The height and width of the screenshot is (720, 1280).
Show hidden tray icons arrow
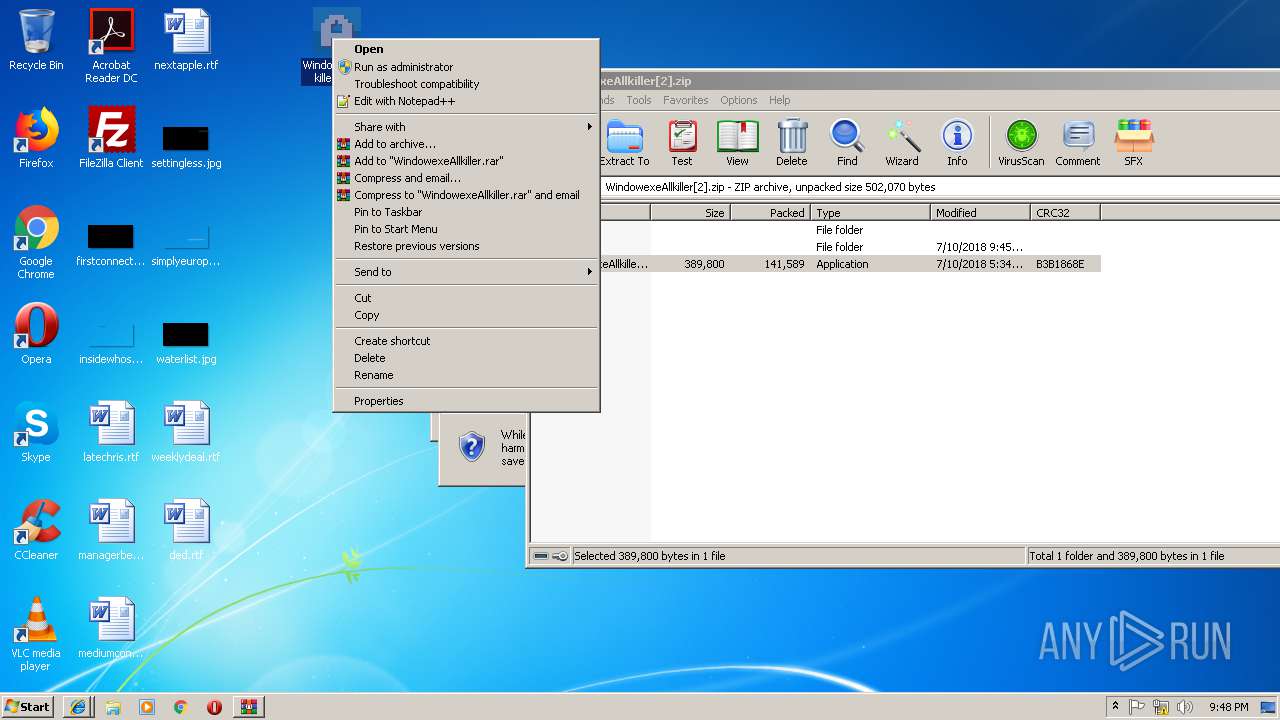(1115, 707)
